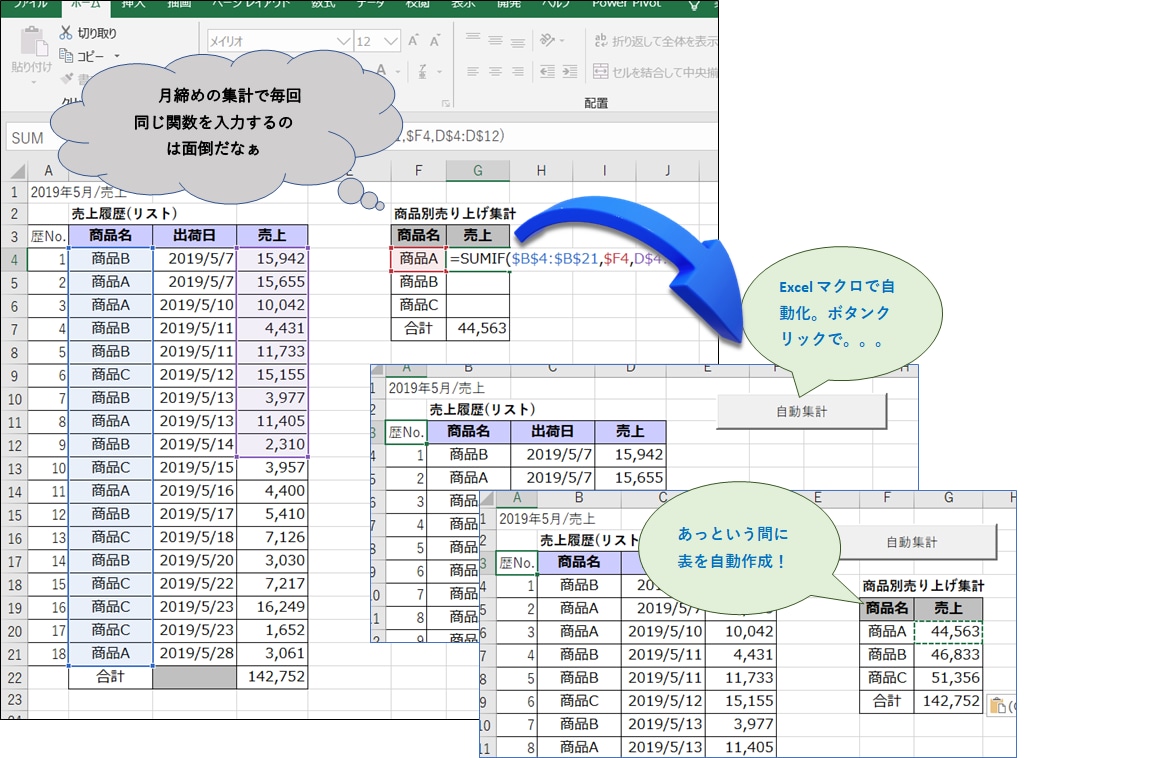The image size is (1152, 758).
Task: Select 商品別売り上げ集計 title in front window
Action: (x=923, y=585)
